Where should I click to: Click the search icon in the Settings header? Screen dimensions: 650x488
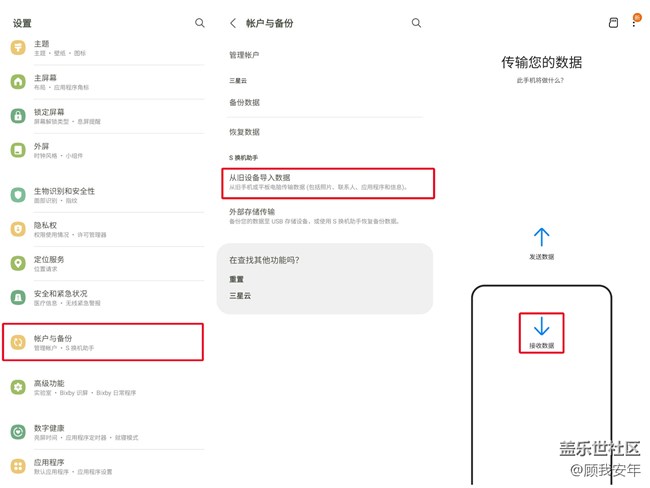(200, 23)
